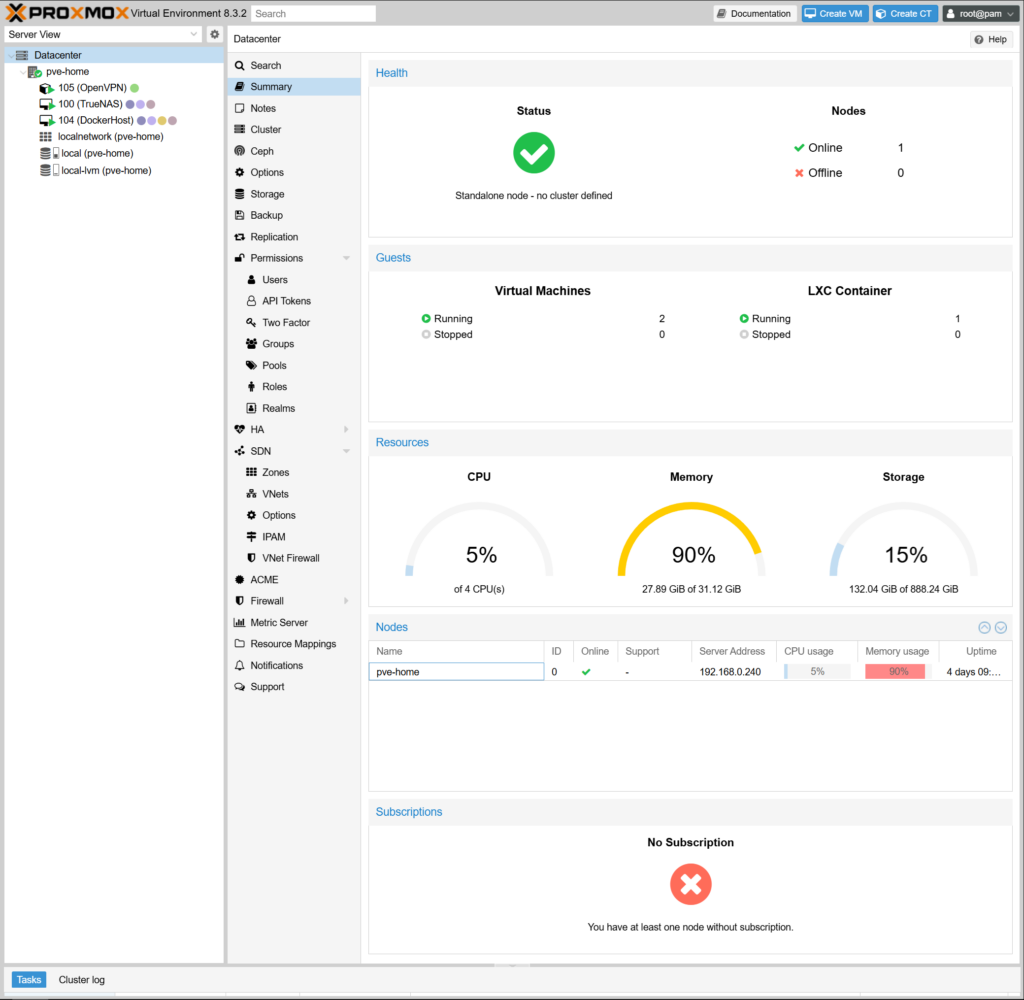
Task: Click the HA heartbeat icon
Action: (x=240, y=429)
